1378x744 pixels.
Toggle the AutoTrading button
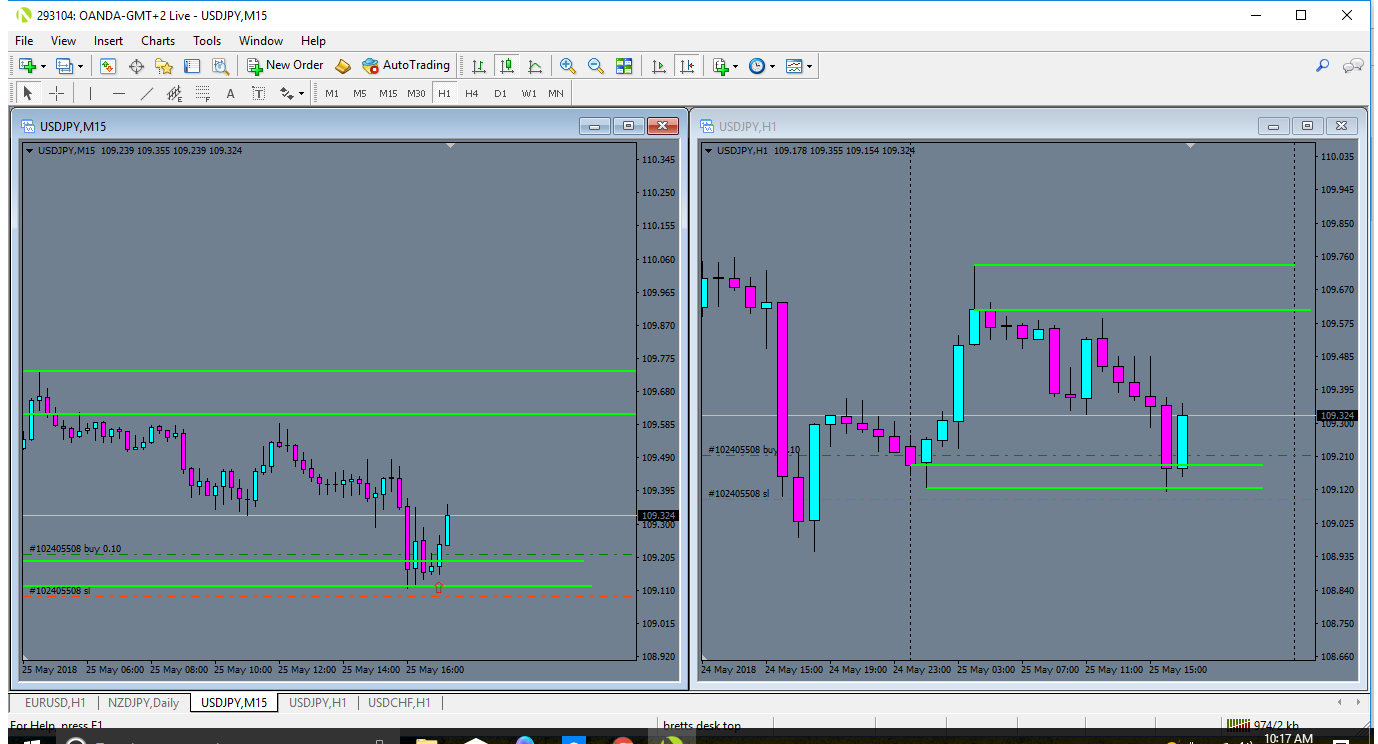406,66
